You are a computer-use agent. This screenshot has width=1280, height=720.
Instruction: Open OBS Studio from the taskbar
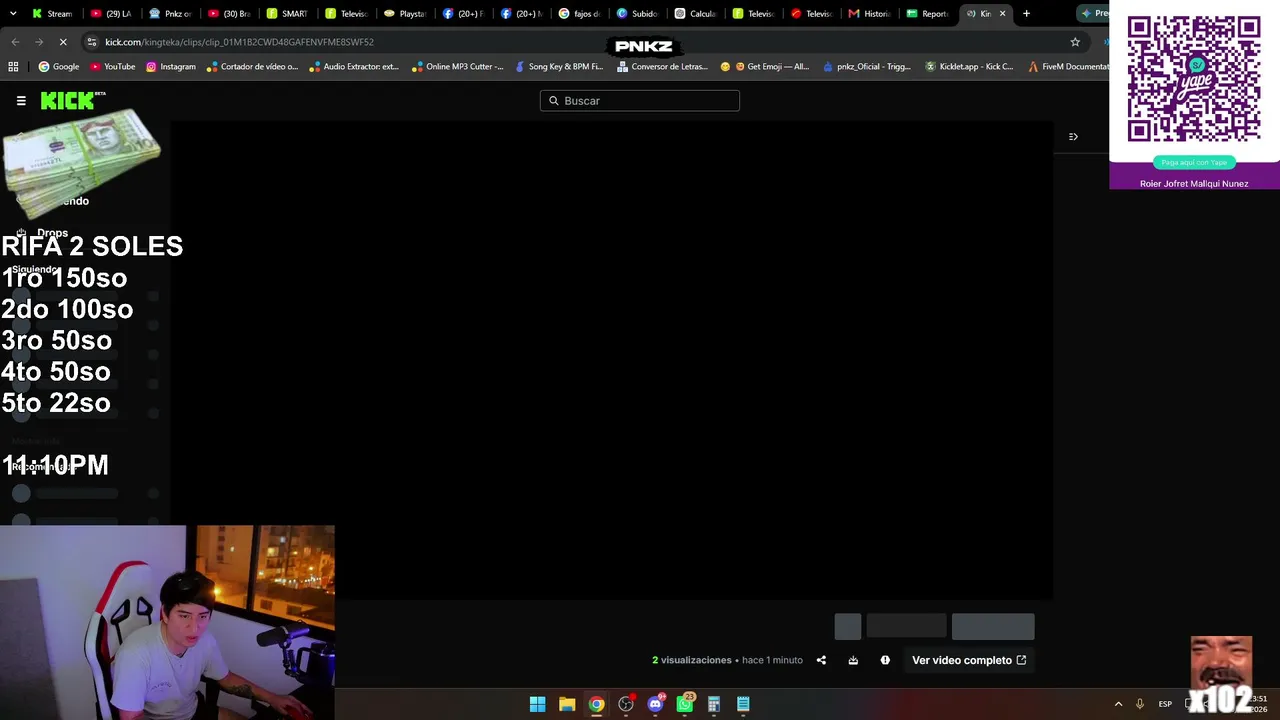[626, 704]
